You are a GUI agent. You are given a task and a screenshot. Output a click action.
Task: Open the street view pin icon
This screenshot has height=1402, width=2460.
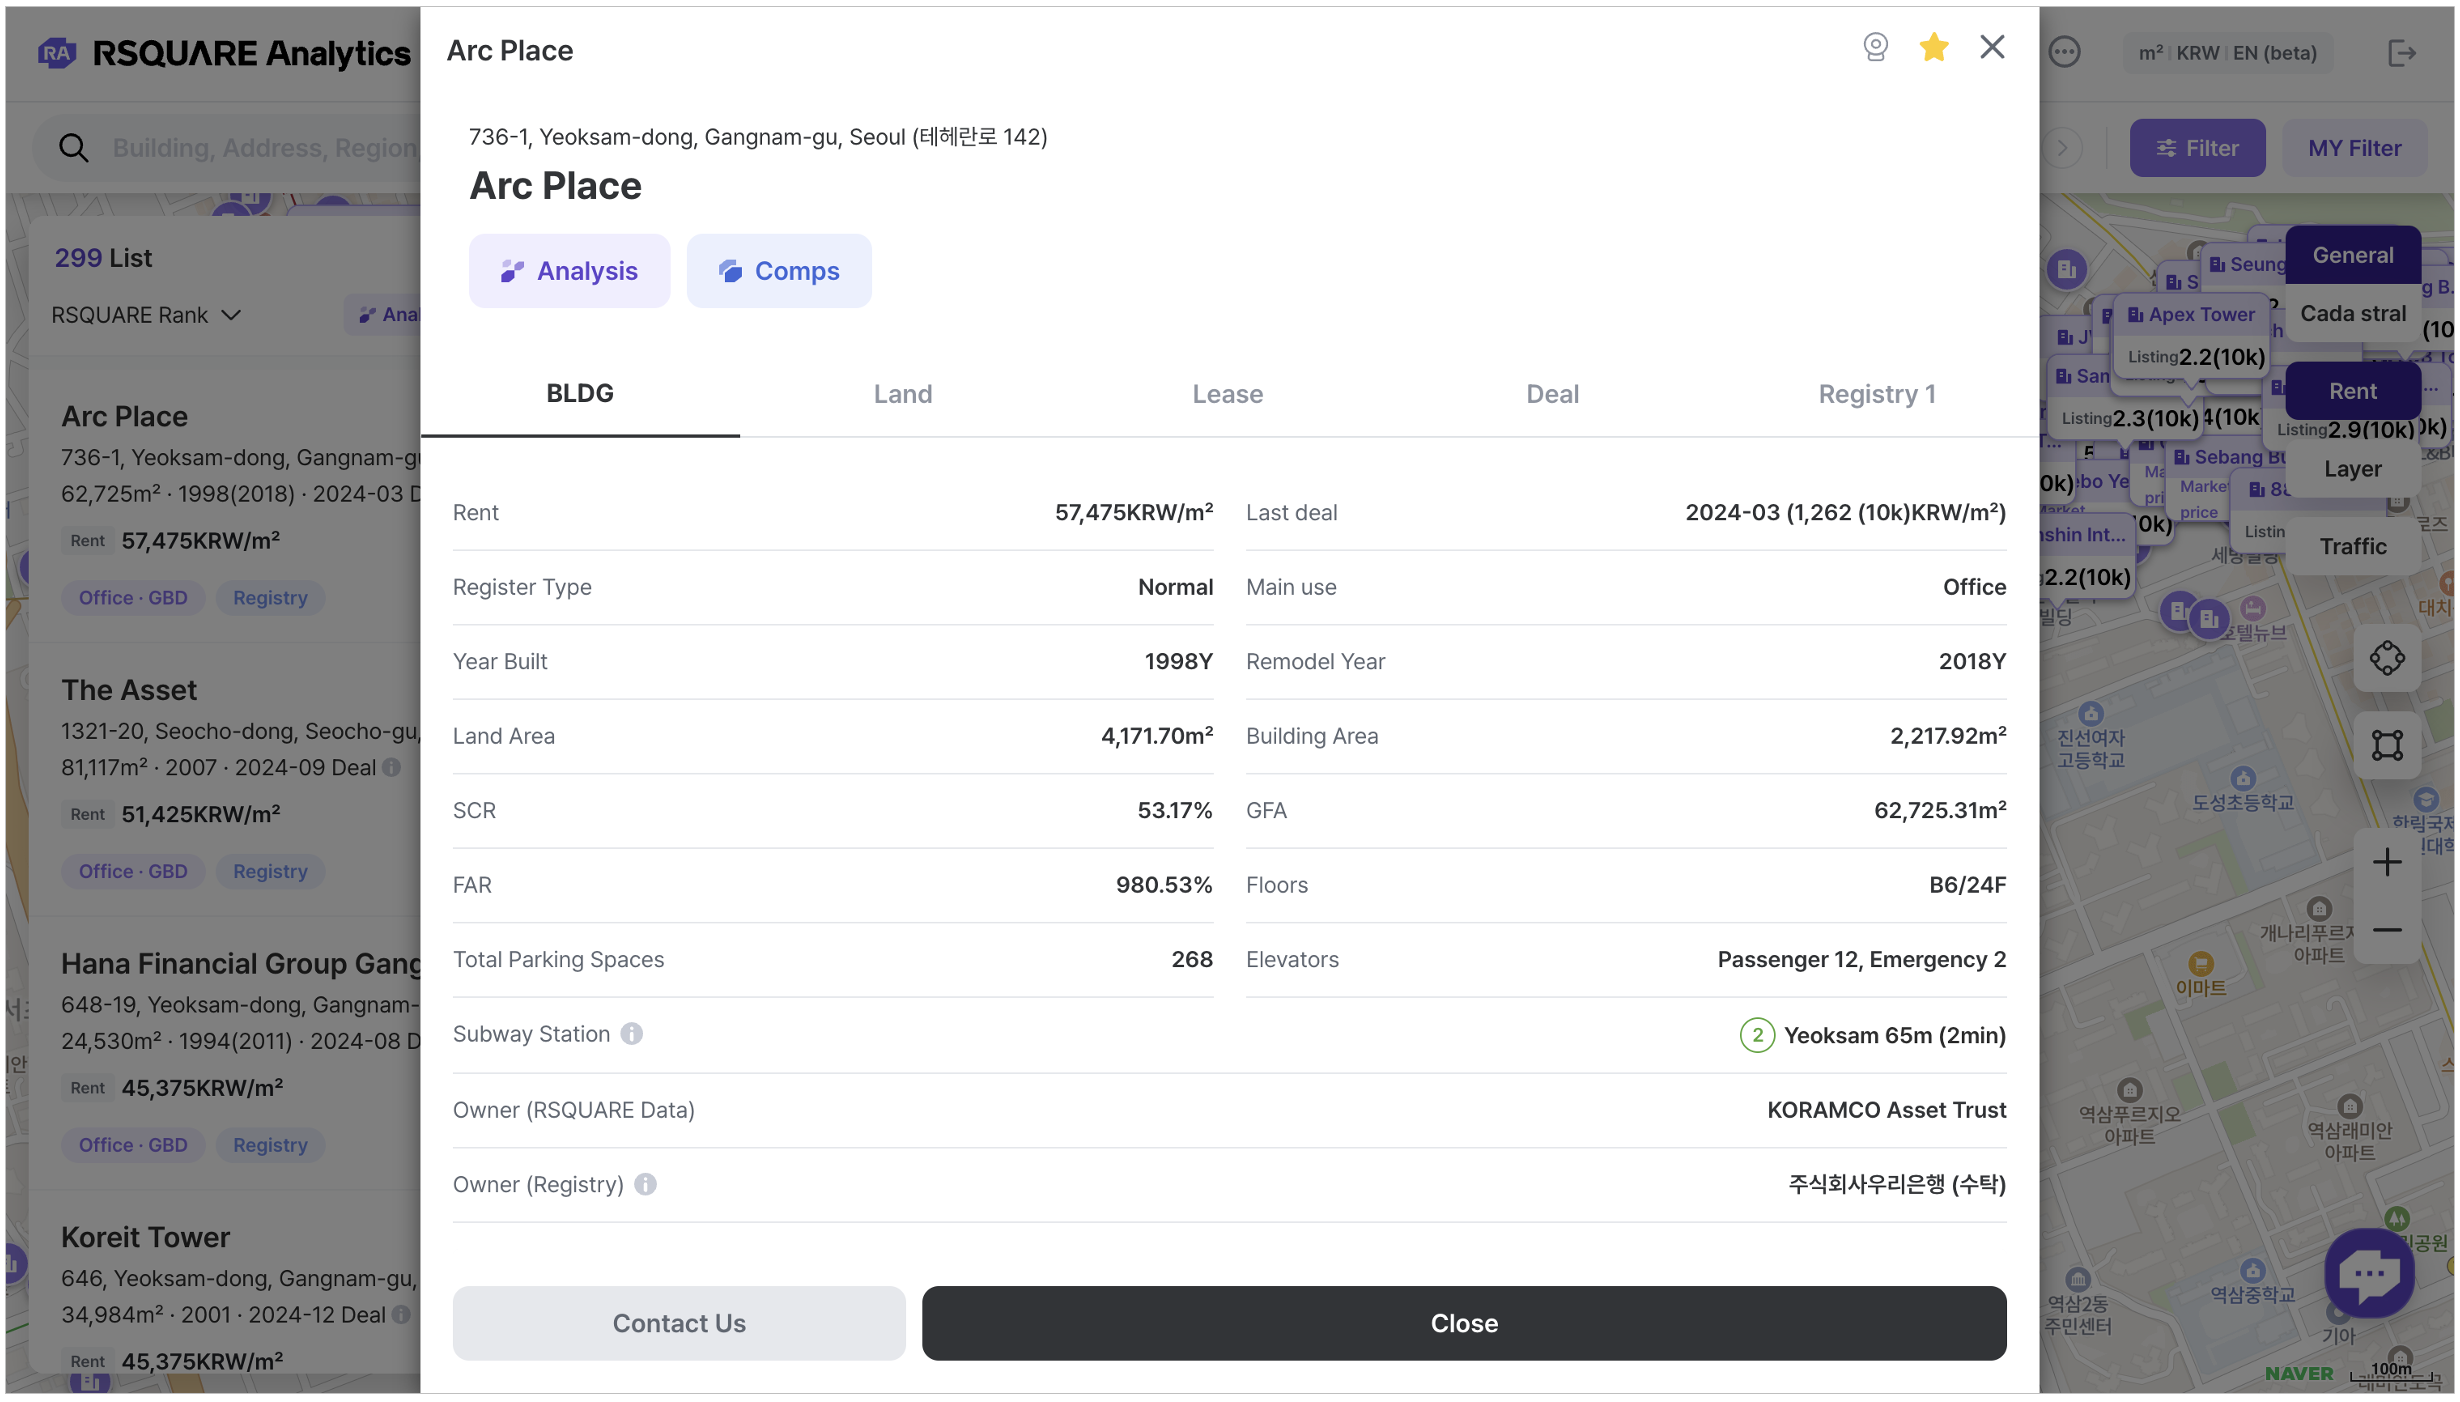coord(1875,47)
